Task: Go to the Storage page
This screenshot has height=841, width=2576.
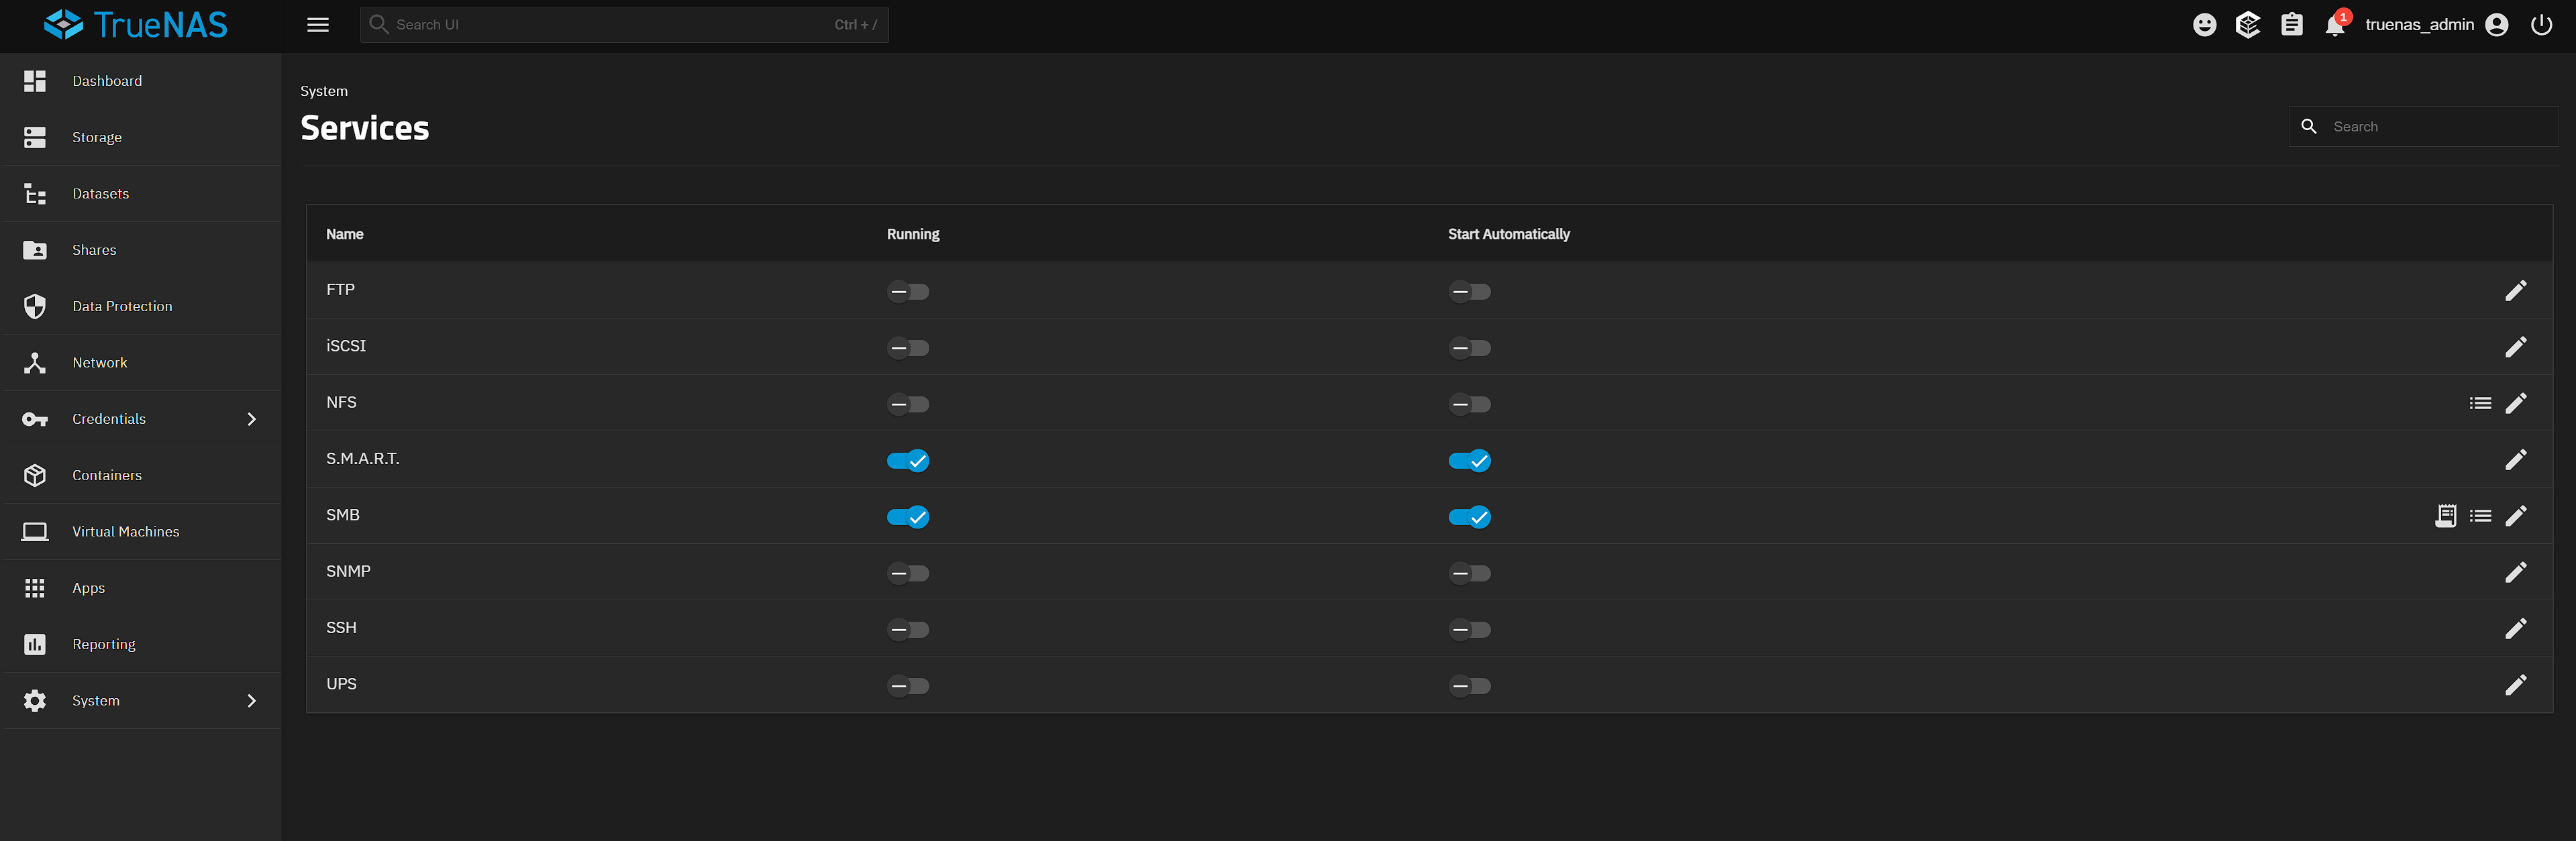Action: [140, 137]
